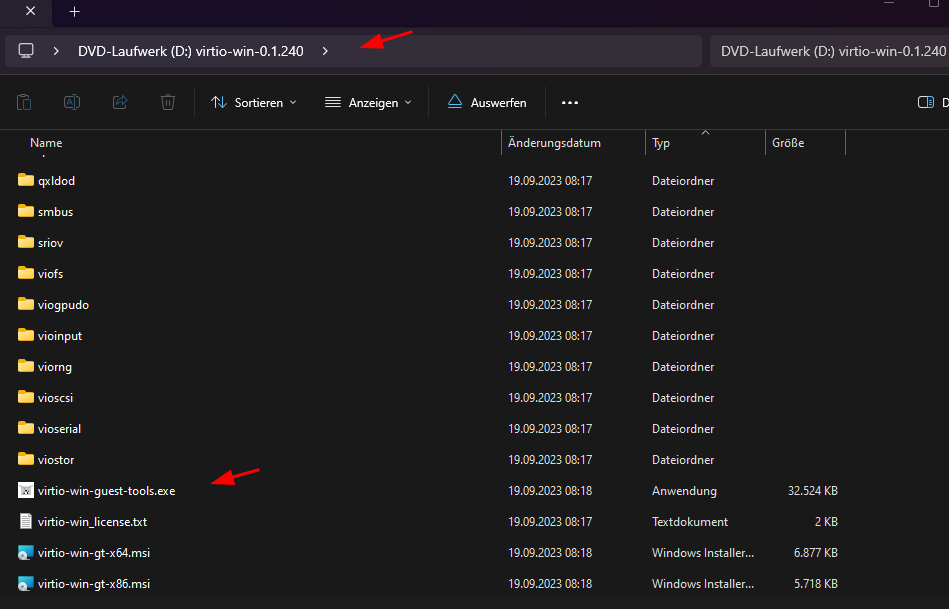This screenshot has height=609, width=949.
Task: Click the viofs folder name
Action: (x=50, y=274)
